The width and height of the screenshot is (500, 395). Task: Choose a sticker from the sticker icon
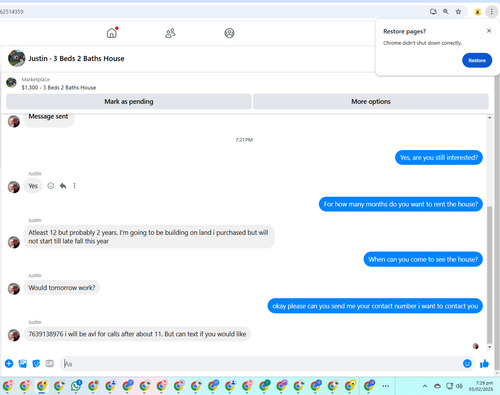(36, 363)
